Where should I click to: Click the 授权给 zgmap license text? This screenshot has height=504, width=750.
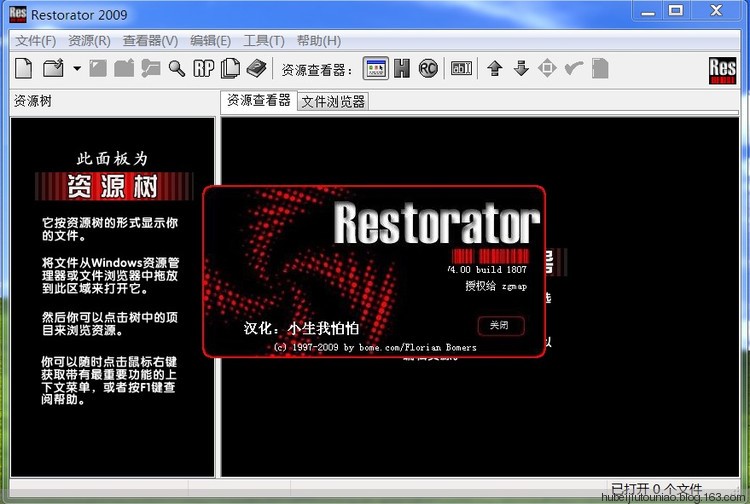[496, 286]
